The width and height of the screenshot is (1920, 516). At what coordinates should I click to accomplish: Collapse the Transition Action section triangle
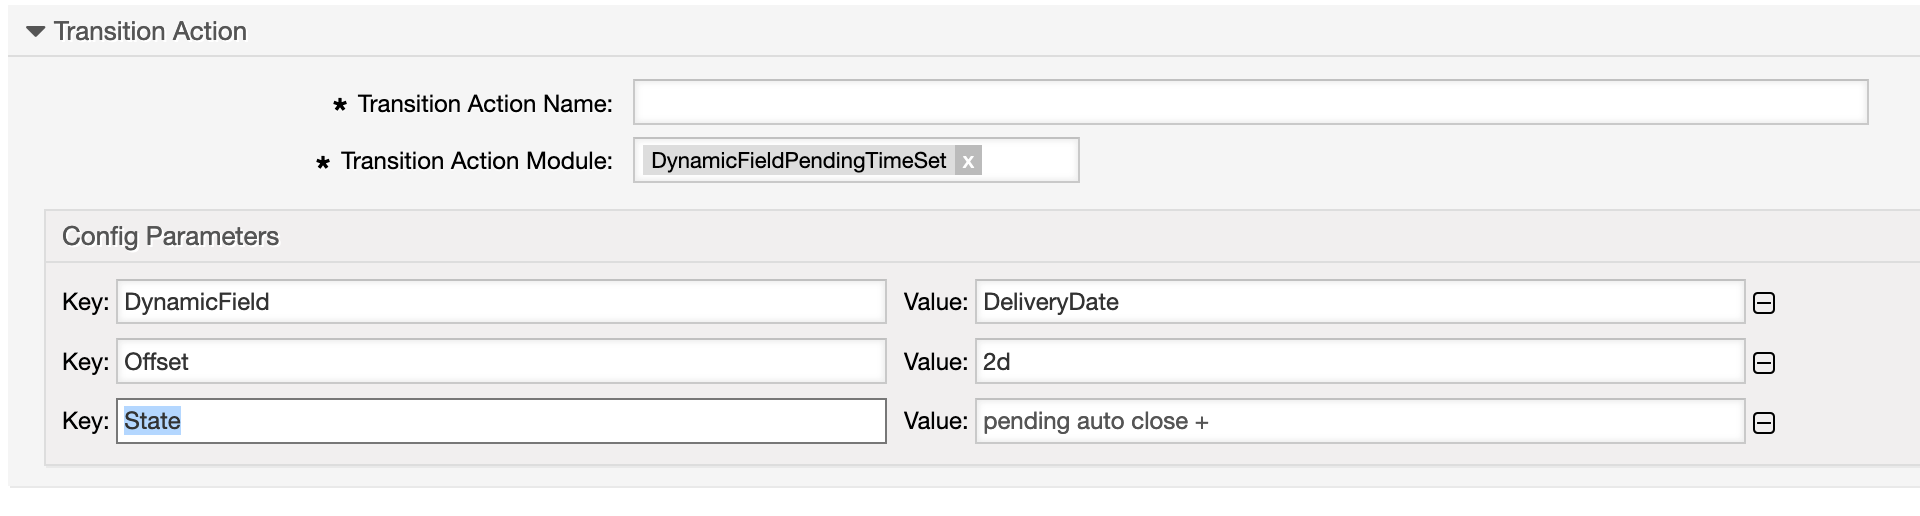[x=36, y=32]
